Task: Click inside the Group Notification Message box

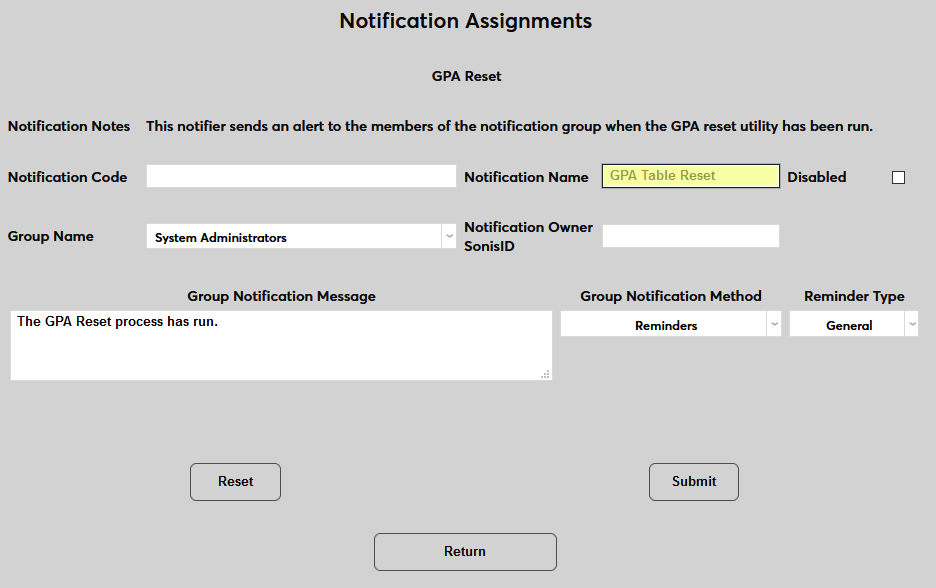Action: coord(280,345)
